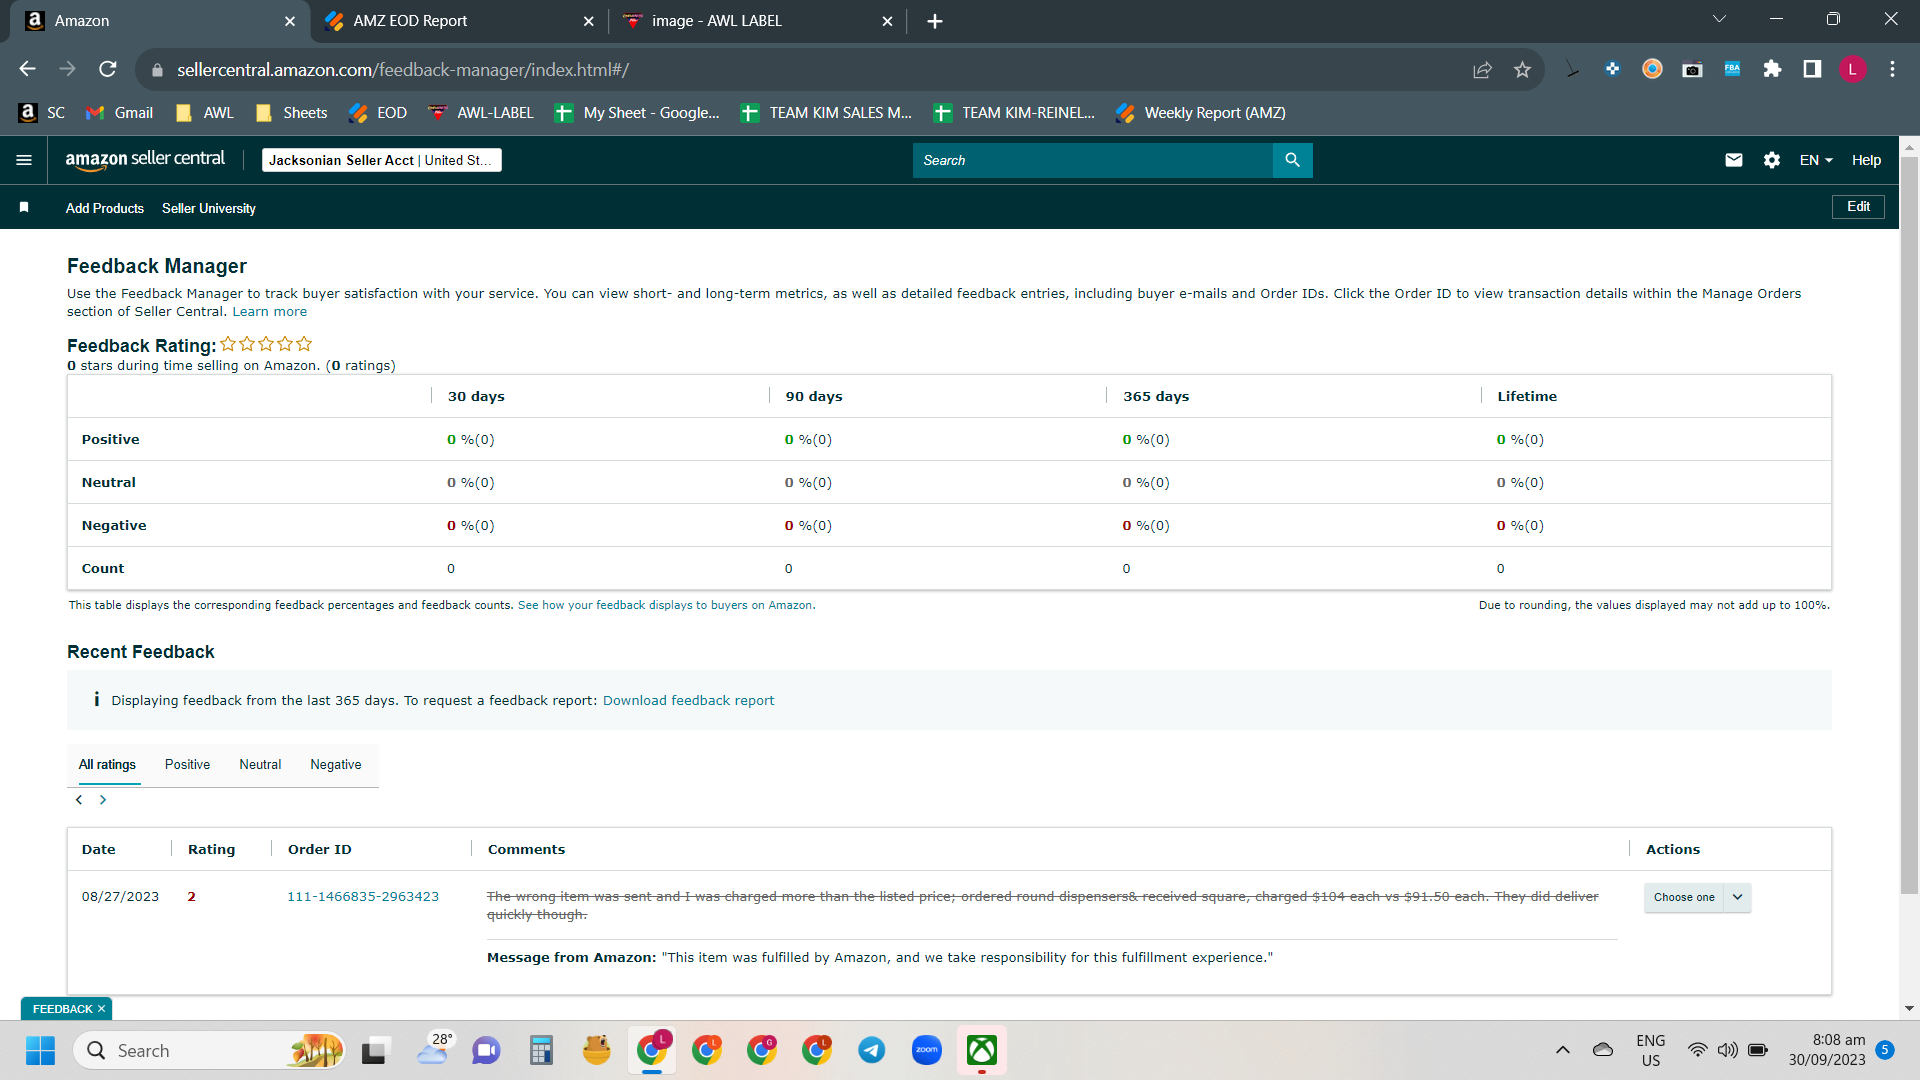The height and width of the screenshot is (1080, 1920).
Task: Click the Seller Central search field
Action: [x=1093, y=160]
